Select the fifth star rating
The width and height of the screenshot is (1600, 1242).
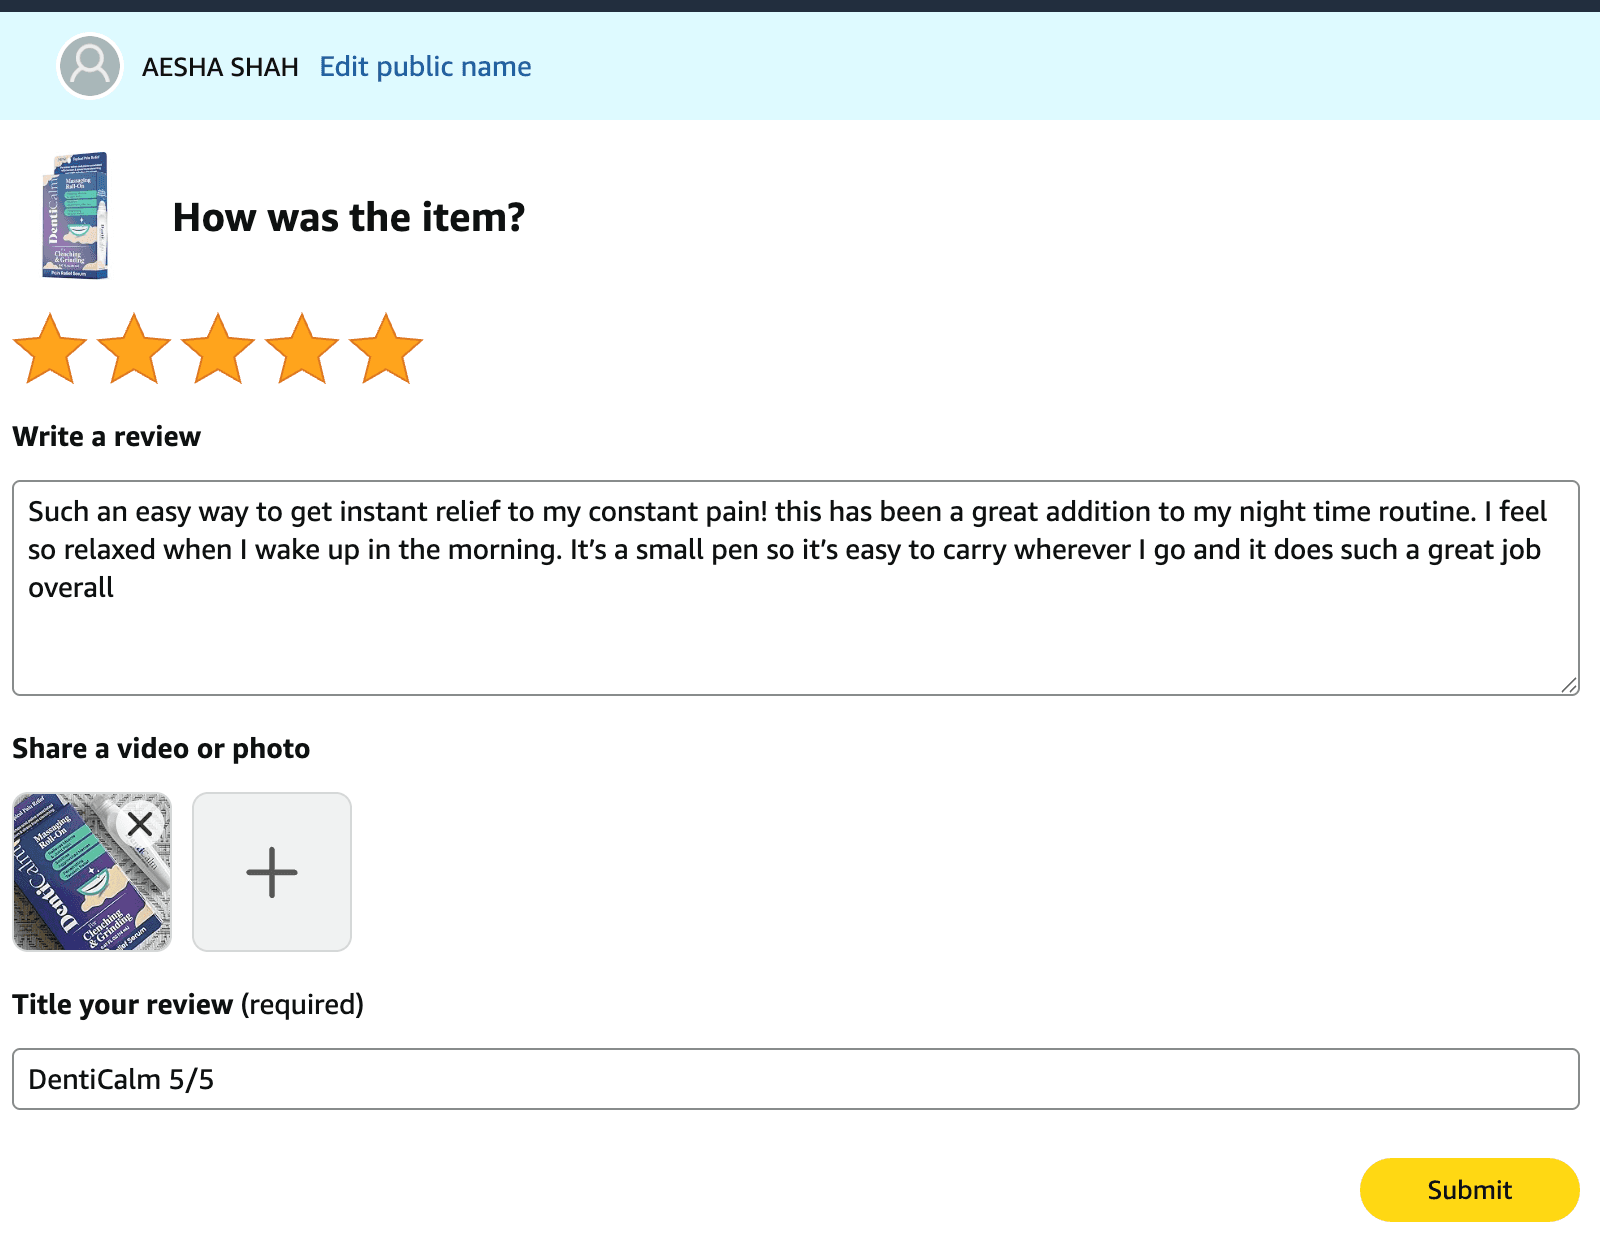[x=385, y=348]
